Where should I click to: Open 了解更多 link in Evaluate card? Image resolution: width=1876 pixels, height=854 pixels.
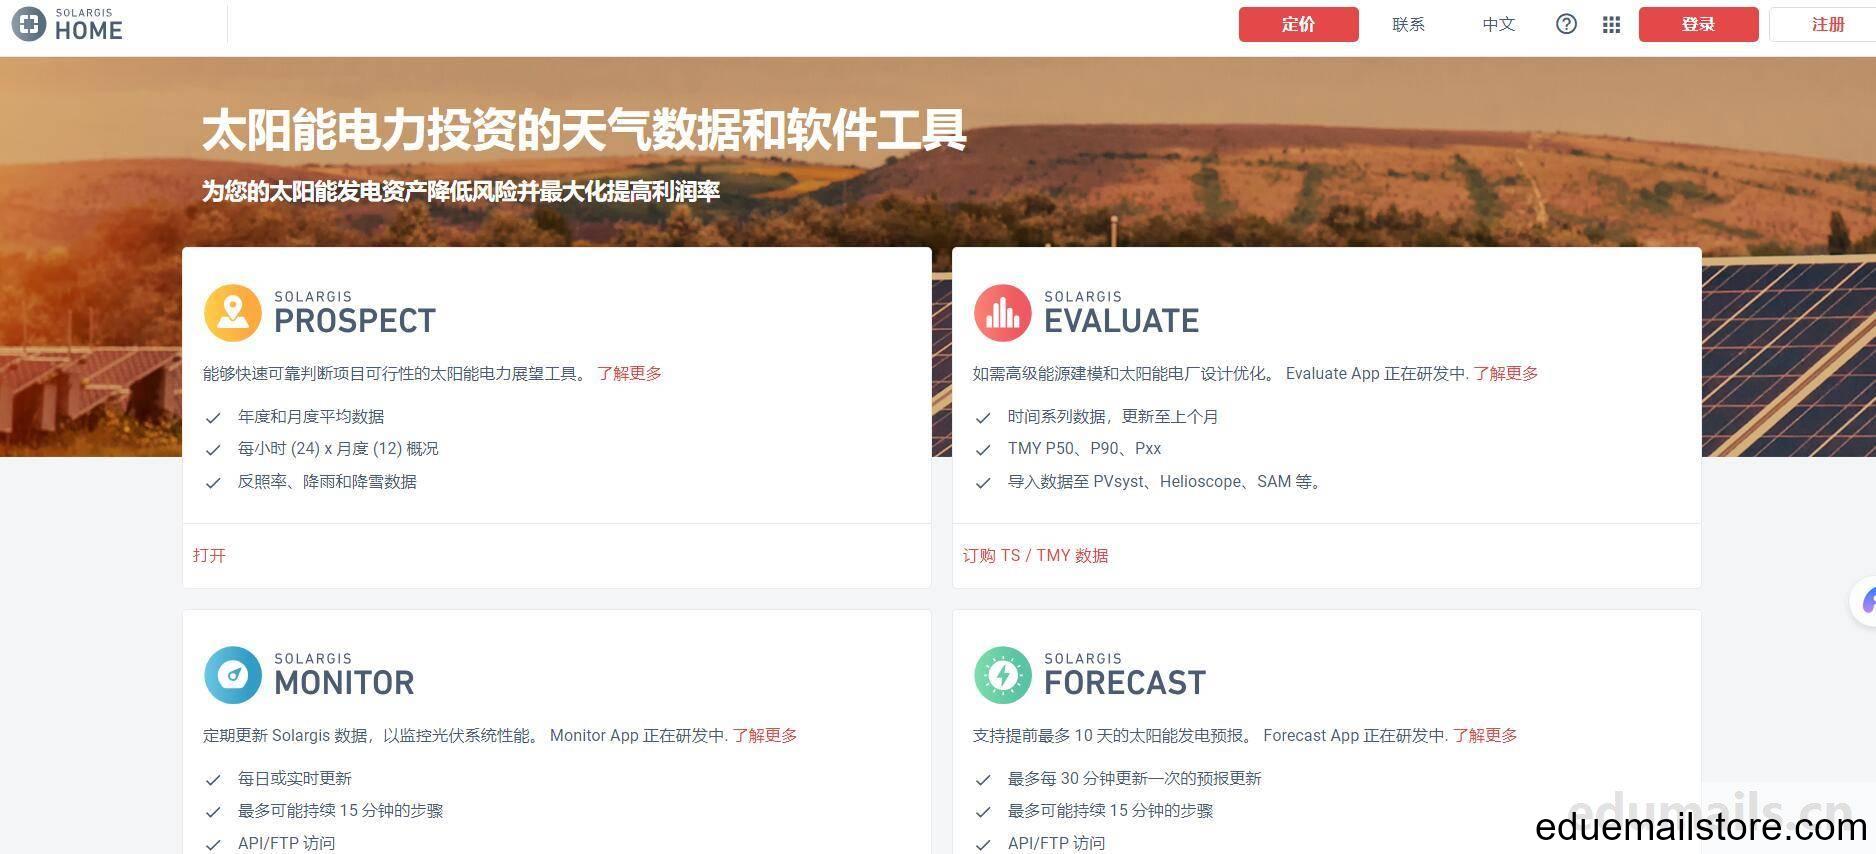pyautogui.click(x=1505, y=373)
